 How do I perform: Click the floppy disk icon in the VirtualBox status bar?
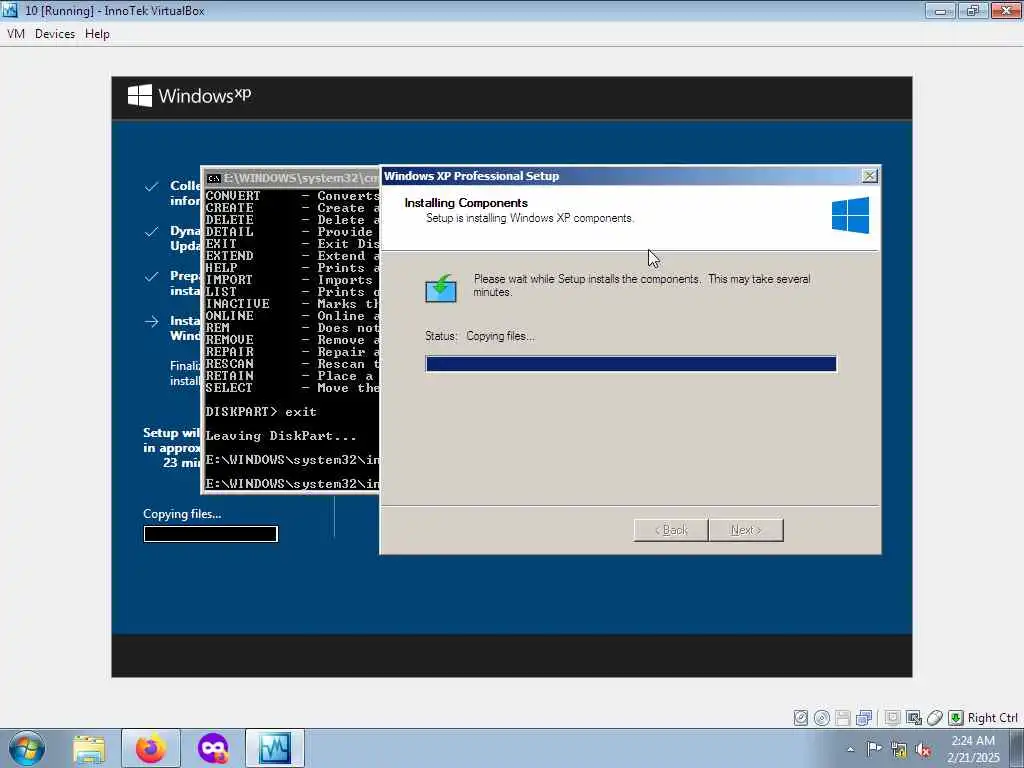pyautogui.click(x=842, y=718)
